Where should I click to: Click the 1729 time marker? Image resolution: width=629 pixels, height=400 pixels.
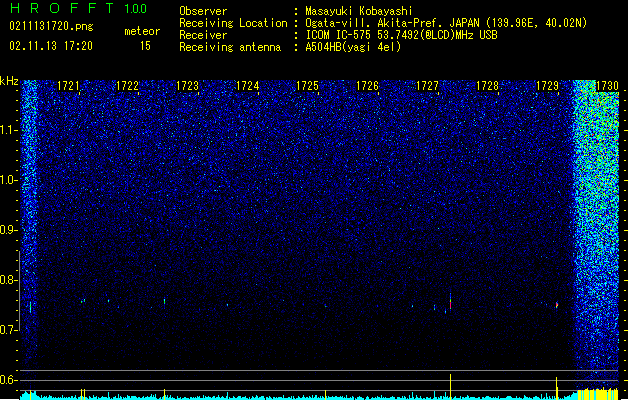point(547,86)
